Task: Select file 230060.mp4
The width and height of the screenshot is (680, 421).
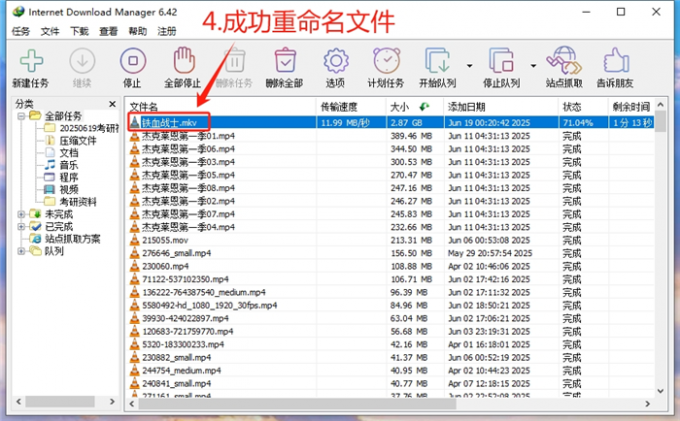Action: (x=165, y=266)
